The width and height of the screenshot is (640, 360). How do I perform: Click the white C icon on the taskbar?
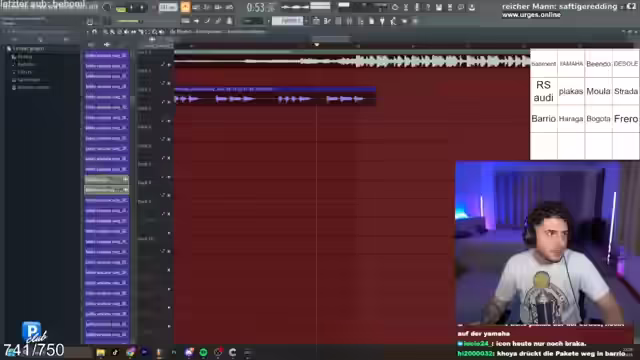tap(233, 352)
